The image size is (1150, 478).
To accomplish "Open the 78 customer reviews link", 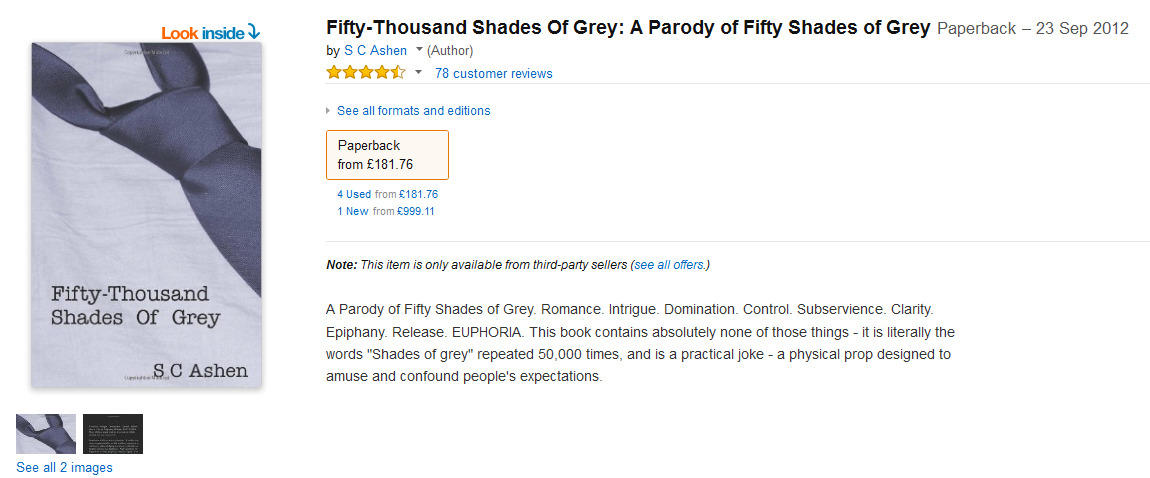I will [493, 73].
